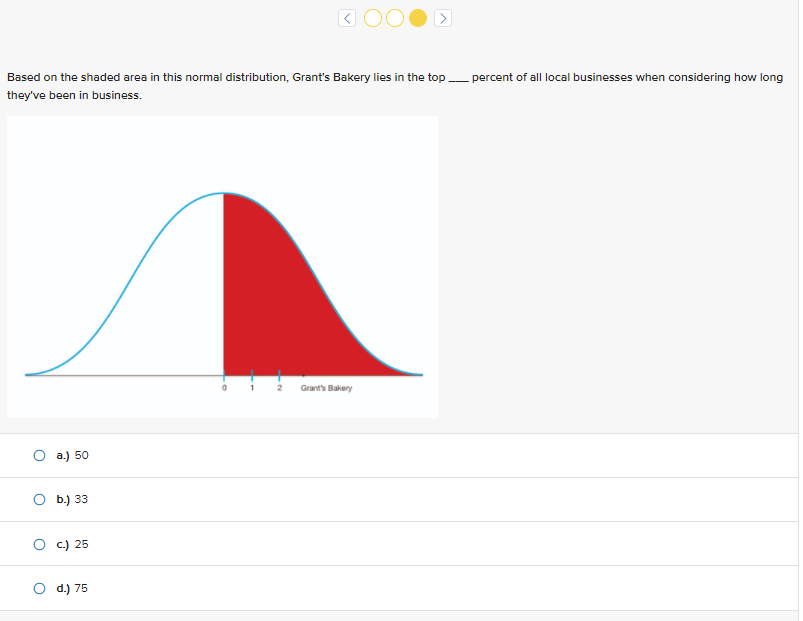803x621 pixels.
Task: Click the answer text labeled 75
Action: [x=72, y=588]
